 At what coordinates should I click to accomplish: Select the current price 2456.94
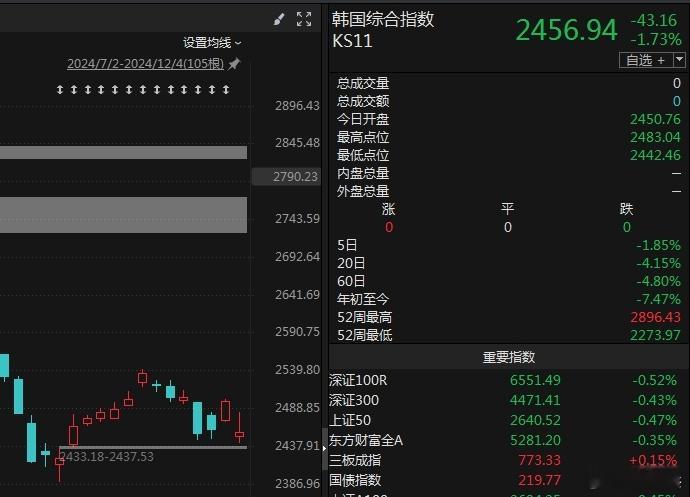point(566,30)
